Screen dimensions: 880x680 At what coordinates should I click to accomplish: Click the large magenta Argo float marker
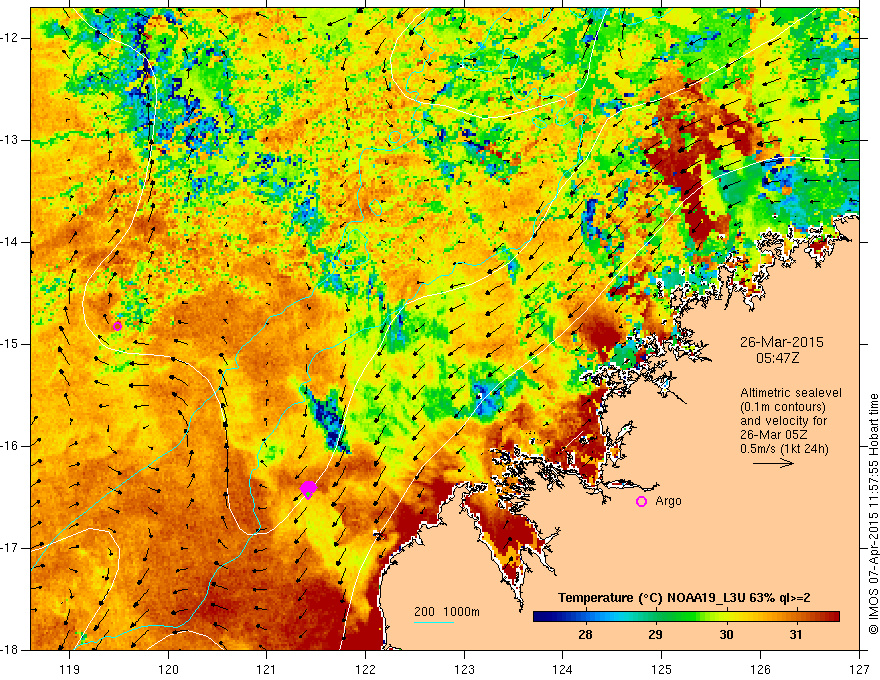[x=308, y=489]
